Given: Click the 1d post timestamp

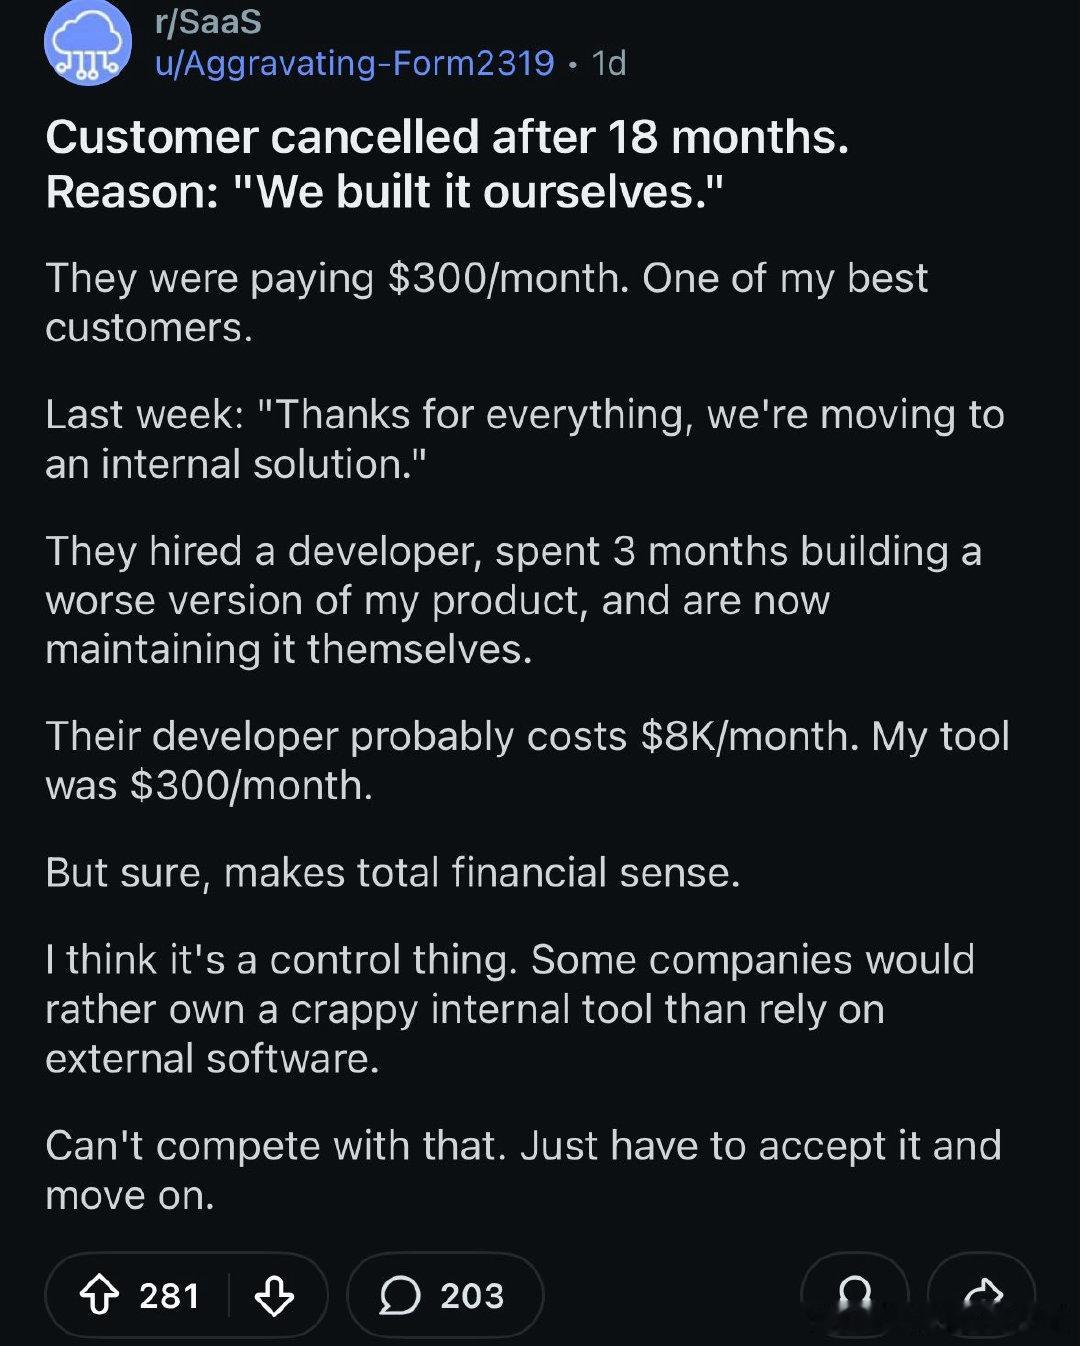Looking at the screenshot, I should [609, 63].
